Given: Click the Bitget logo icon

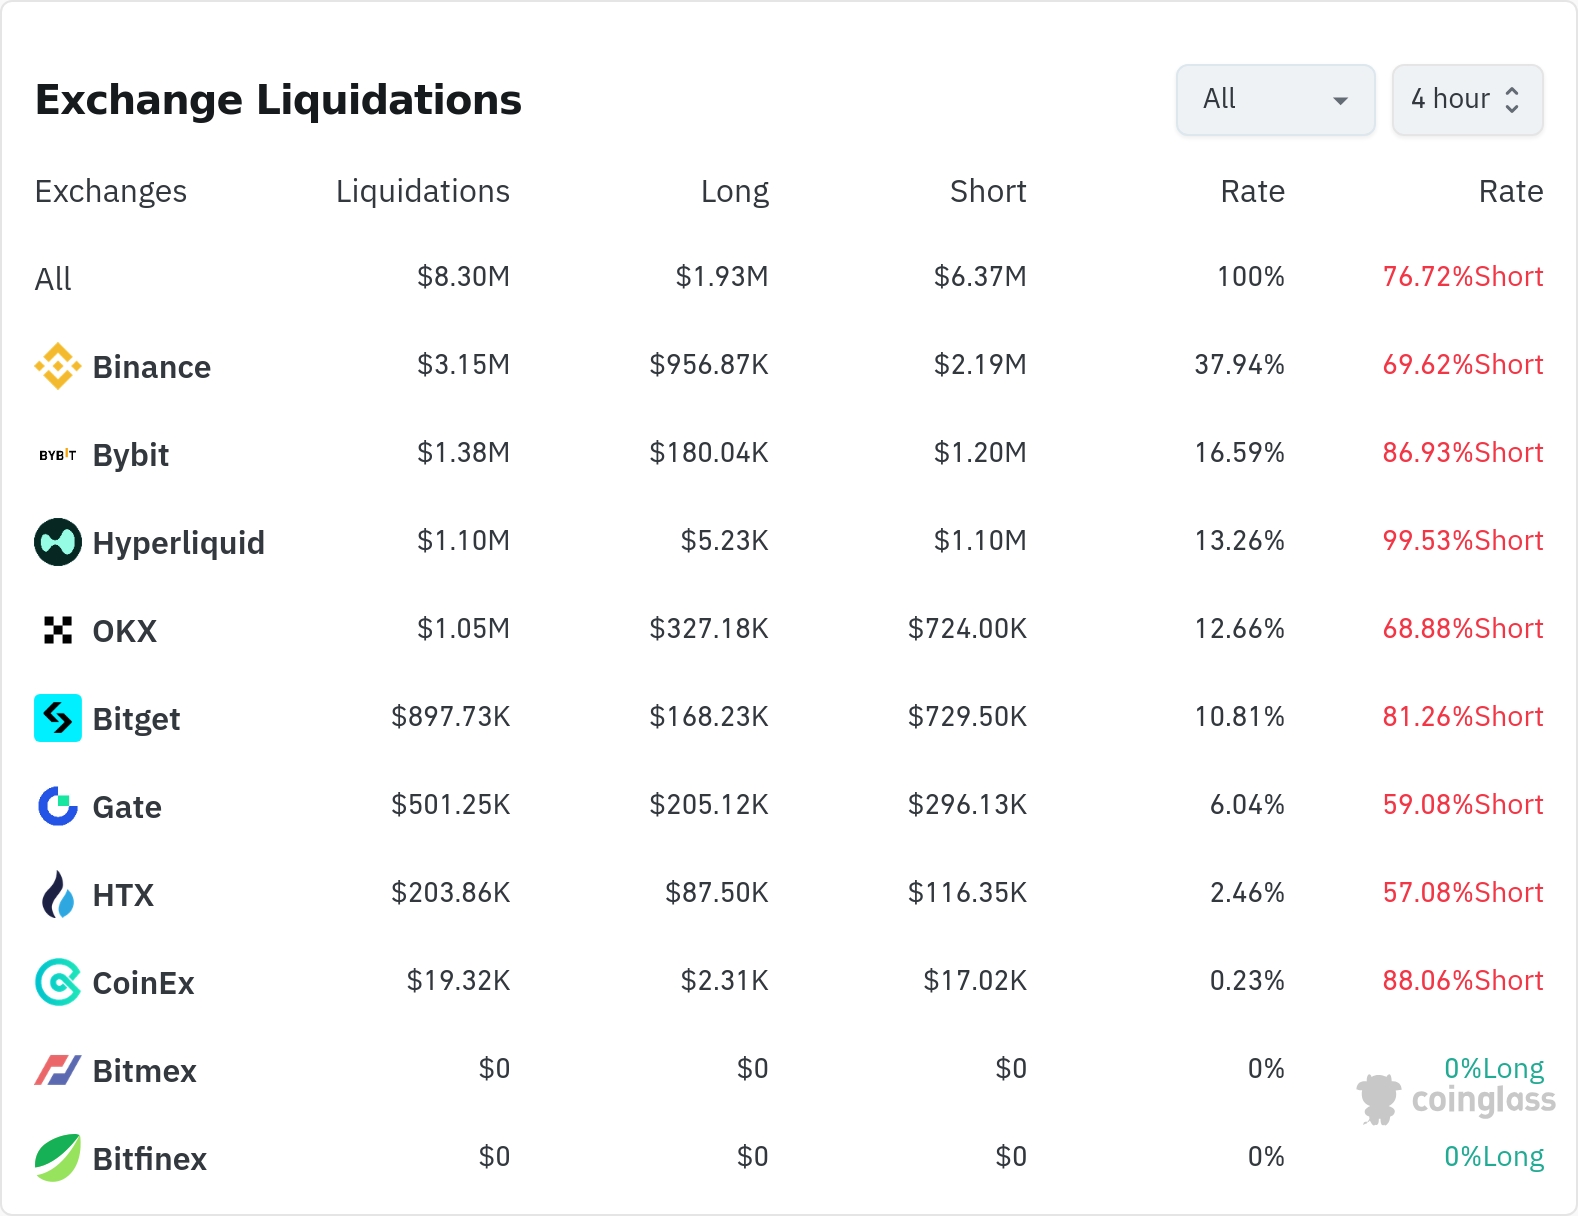Looking at the screenshot, I should [x=58, y=718].
